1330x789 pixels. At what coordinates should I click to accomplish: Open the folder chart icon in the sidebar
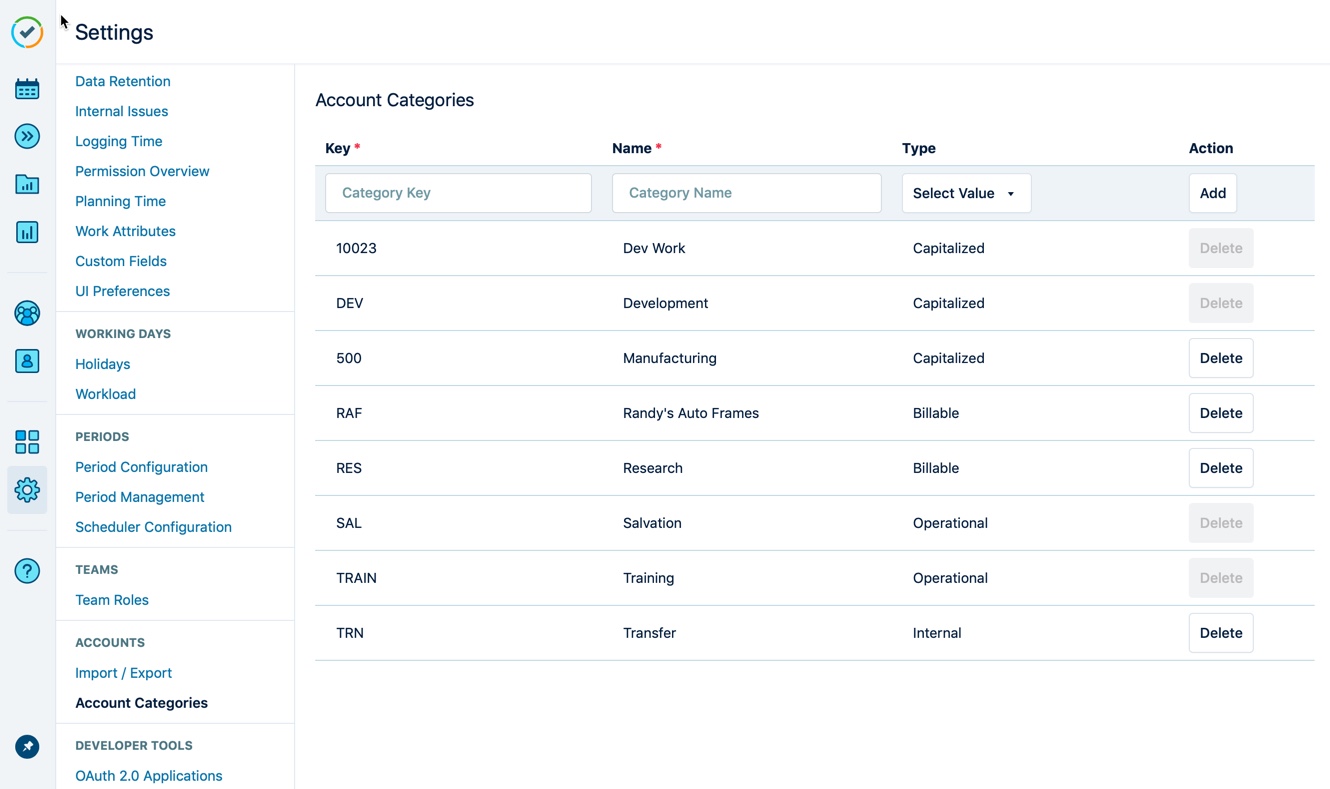pos(27,184)
